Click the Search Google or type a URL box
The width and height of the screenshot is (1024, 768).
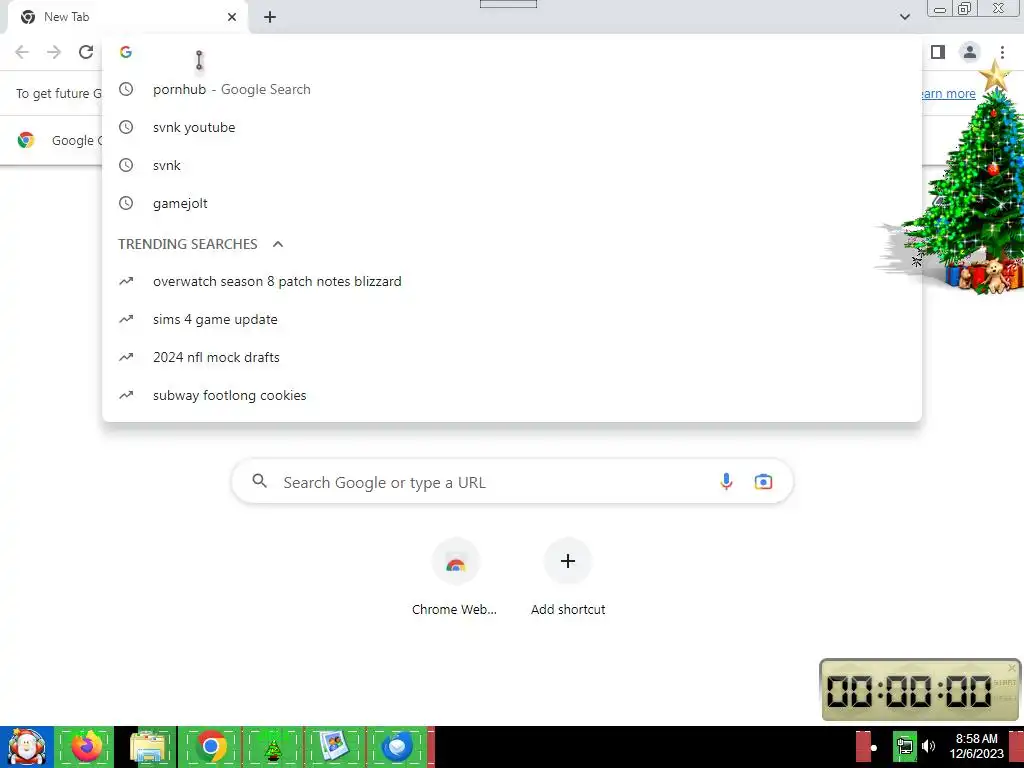pos(512,482)
